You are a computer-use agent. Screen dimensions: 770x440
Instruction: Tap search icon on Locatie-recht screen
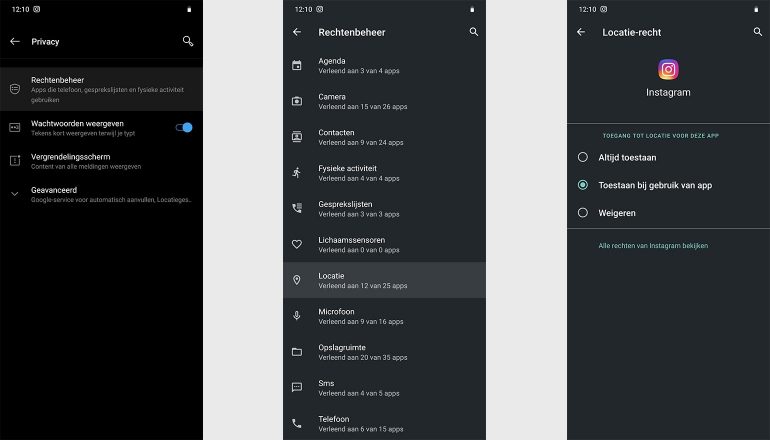coord(758,32)
